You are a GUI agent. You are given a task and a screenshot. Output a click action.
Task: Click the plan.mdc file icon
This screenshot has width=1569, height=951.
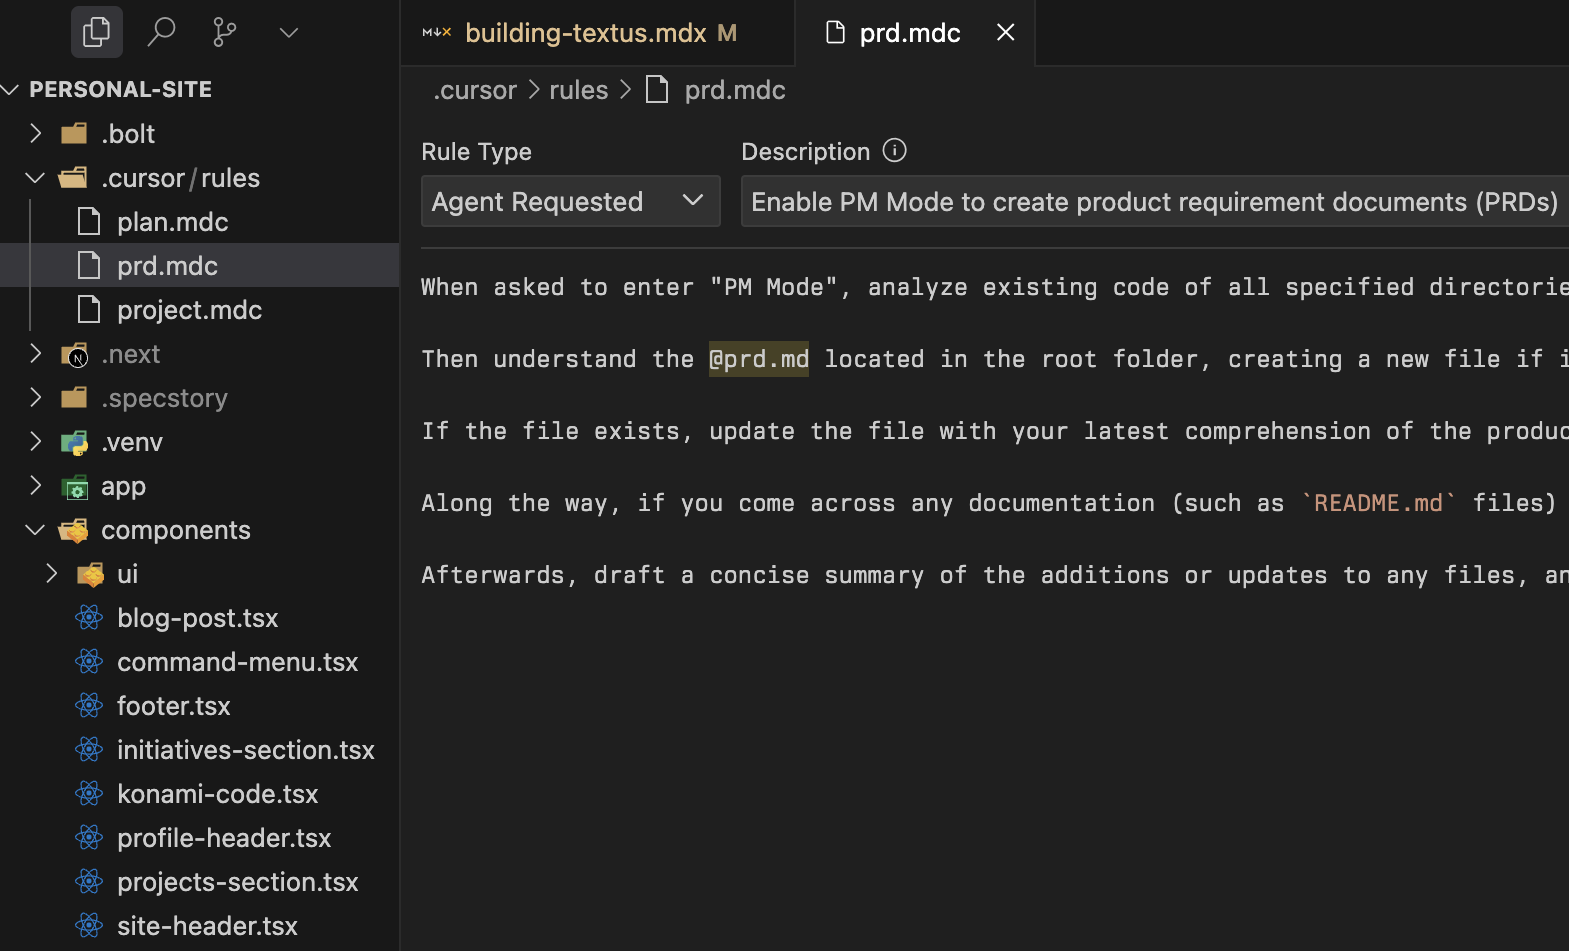tap(89, 221)
